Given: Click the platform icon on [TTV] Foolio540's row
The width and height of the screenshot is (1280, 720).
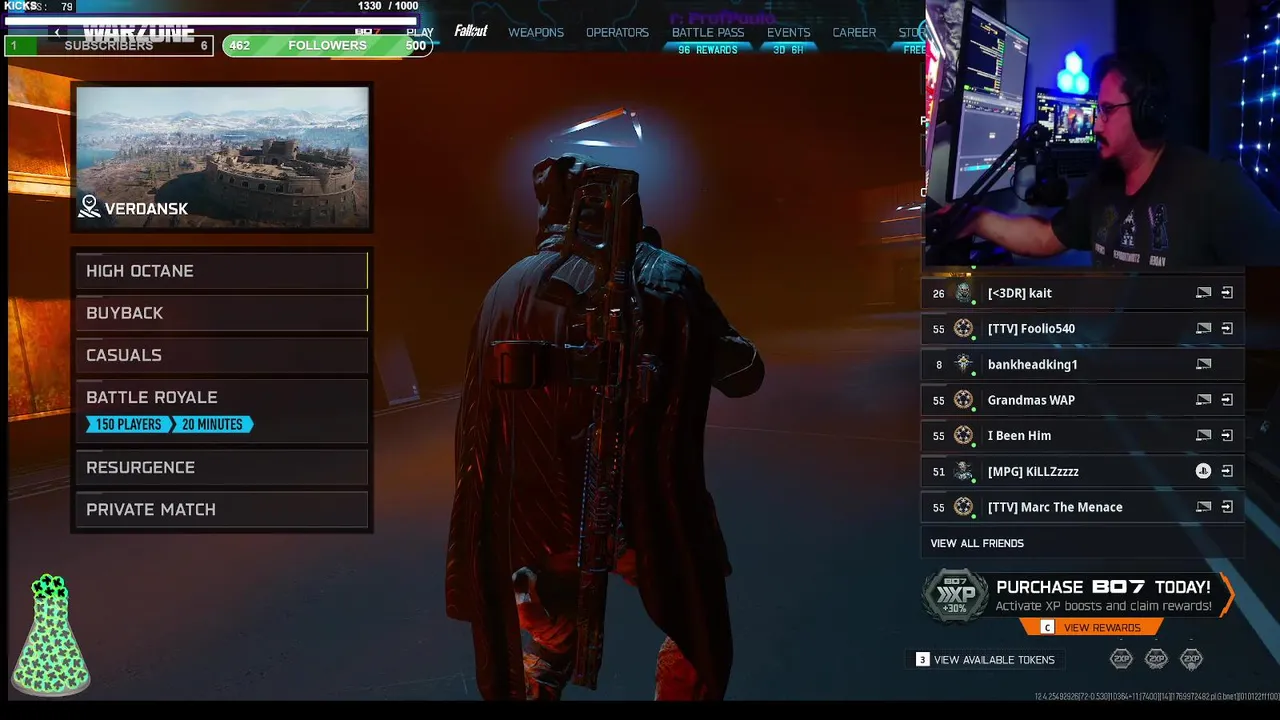Looking at the screenshot, I should (x=1203, y=329).
